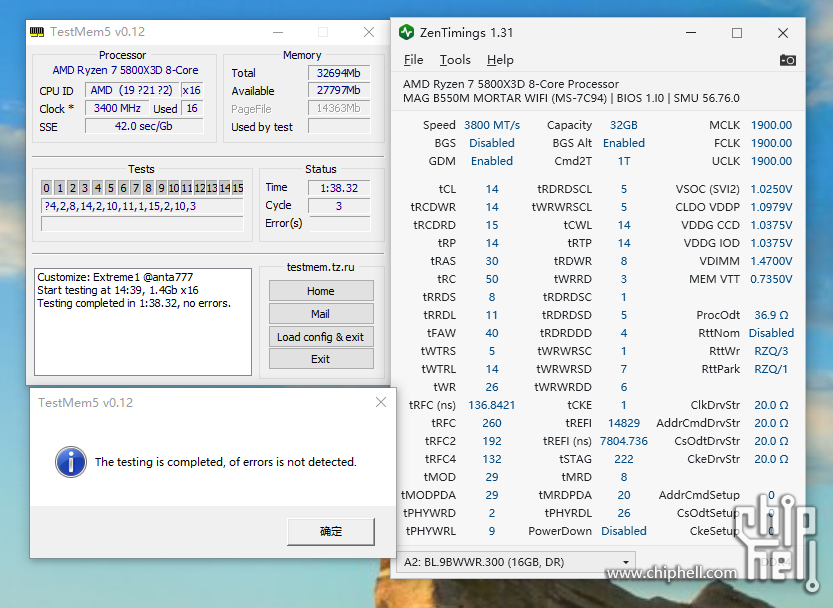Click the empty 'Used by test' field
Image resolution: width=833 pixels, height=608 pixels.
tap(338, 126)
